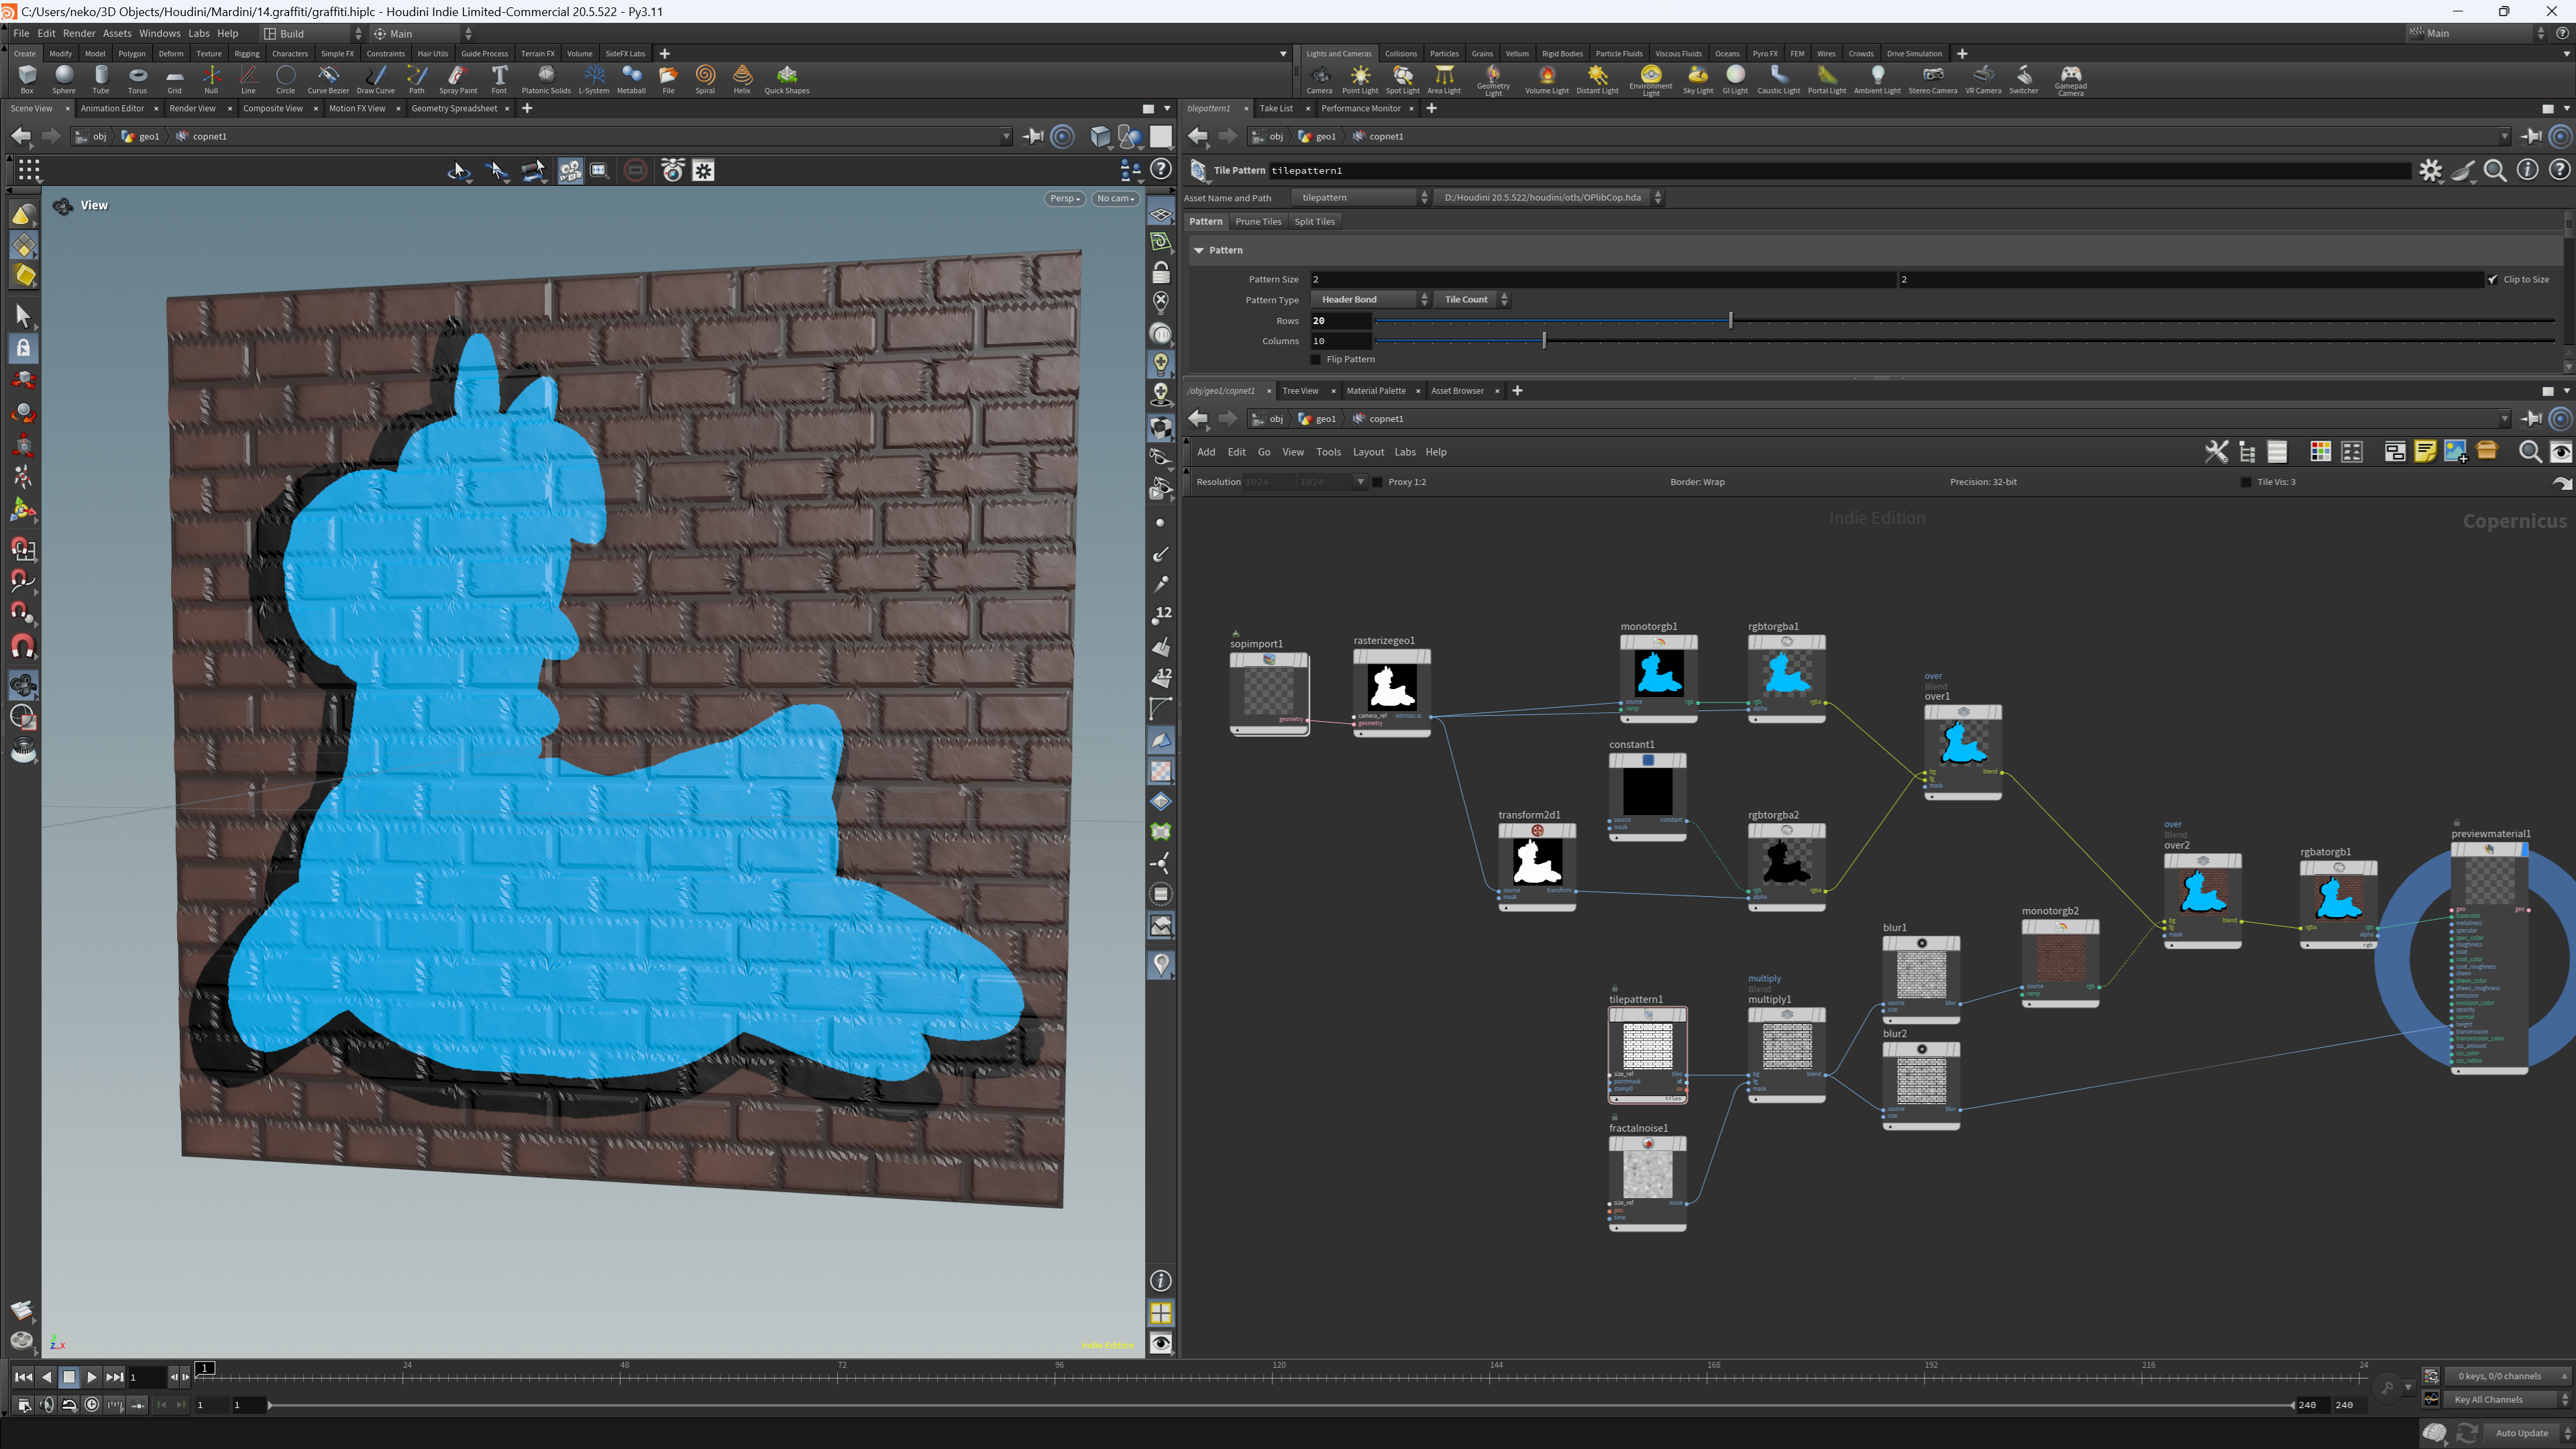This screenshot has height=1449, width=2576.
Task: Open the Tile Count dropdown
Action: tap(1472, 299)
